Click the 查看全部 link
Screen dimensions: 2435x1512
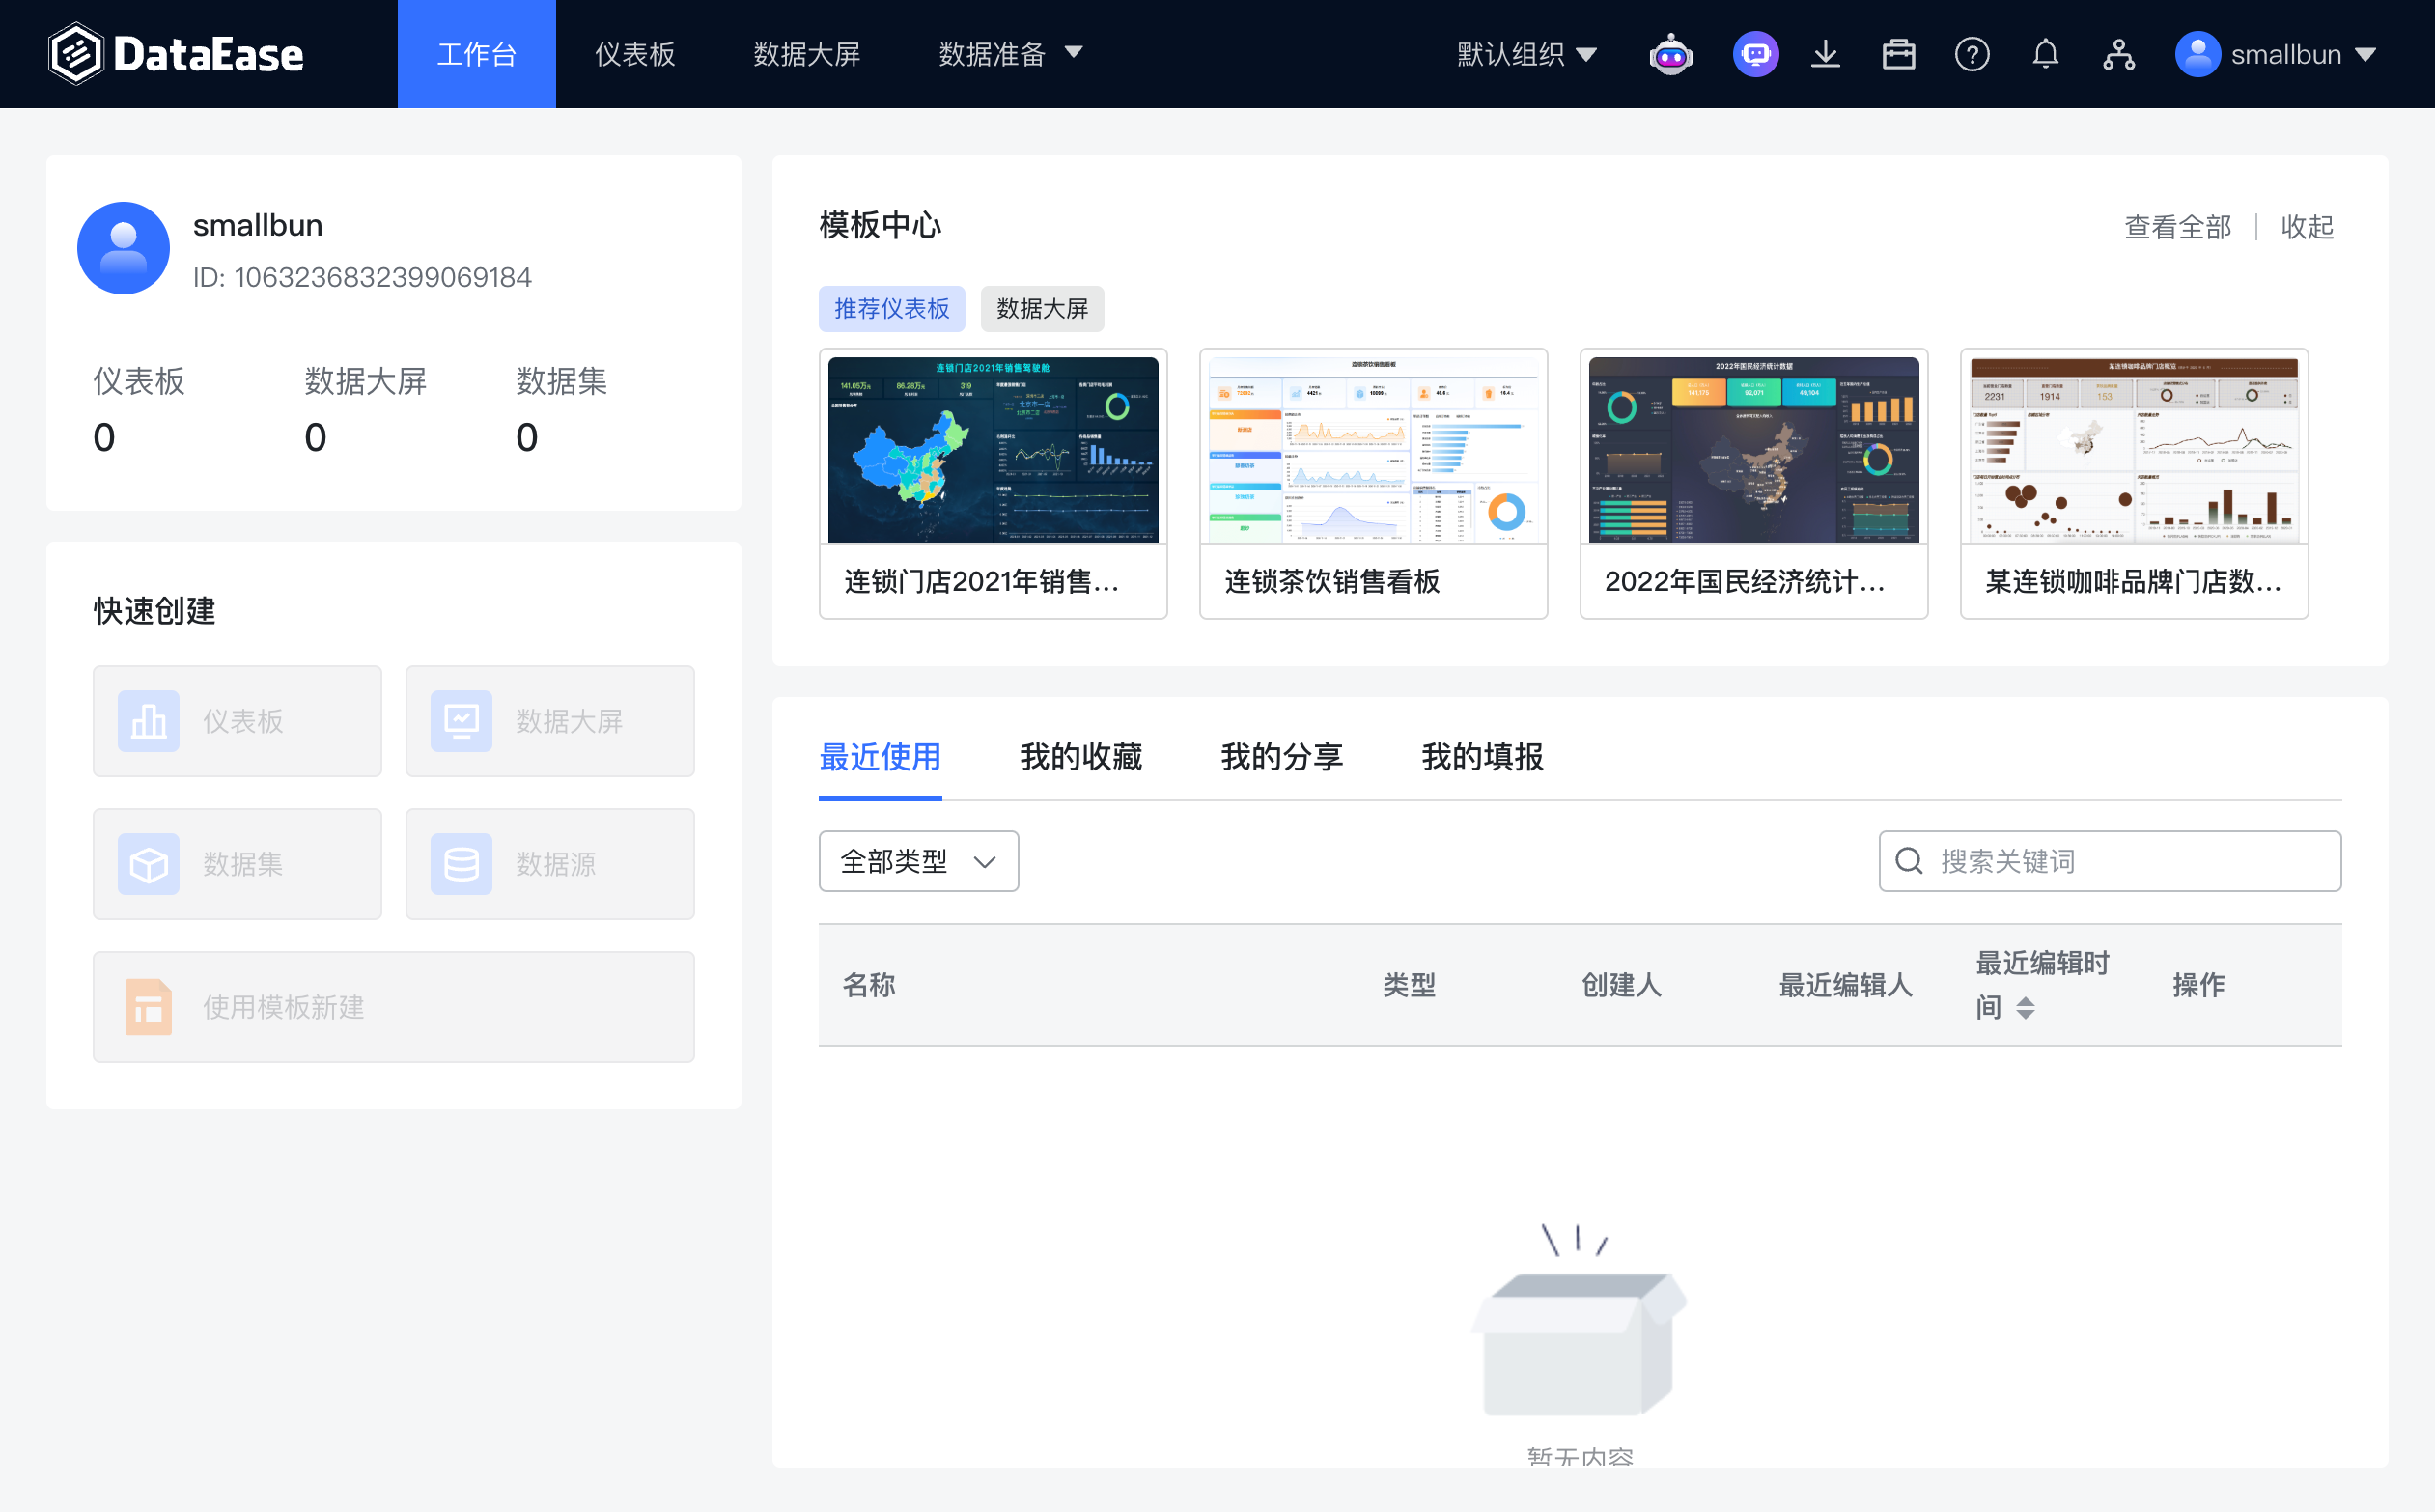click(2177, 228)
